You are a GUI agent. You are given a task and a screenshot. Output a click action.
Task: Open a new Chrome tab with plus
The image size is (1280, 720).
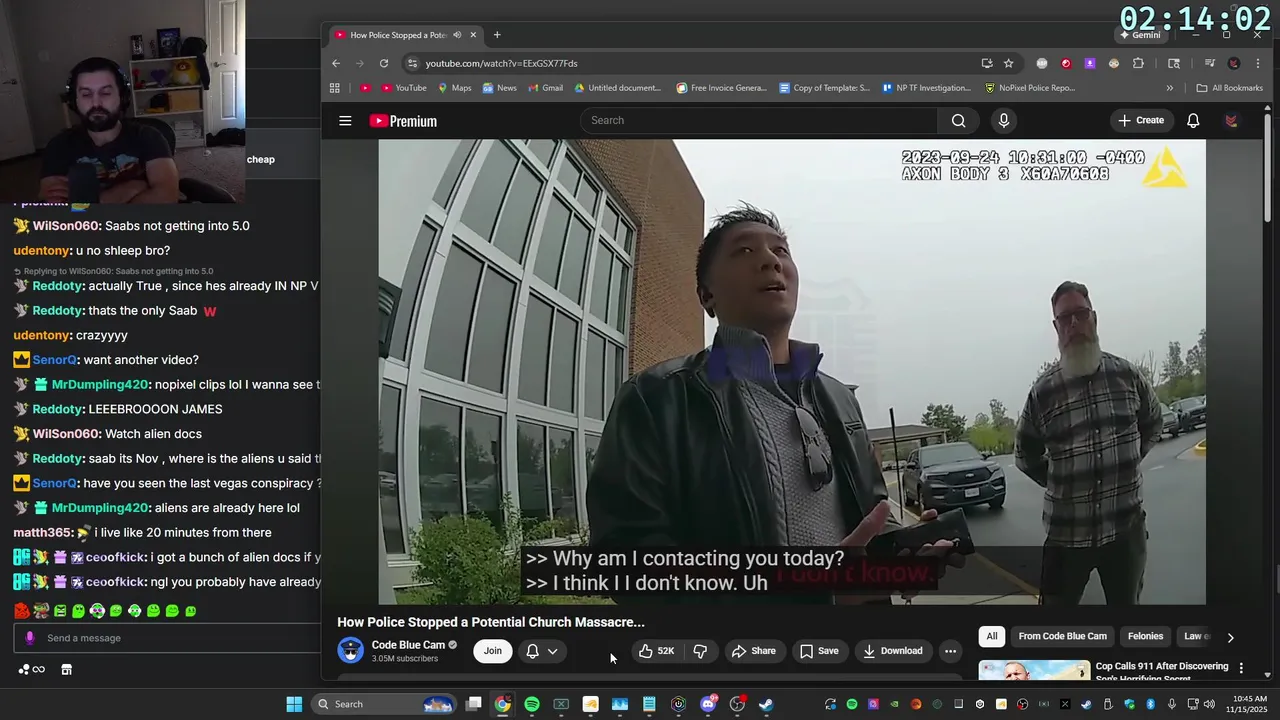497,35
